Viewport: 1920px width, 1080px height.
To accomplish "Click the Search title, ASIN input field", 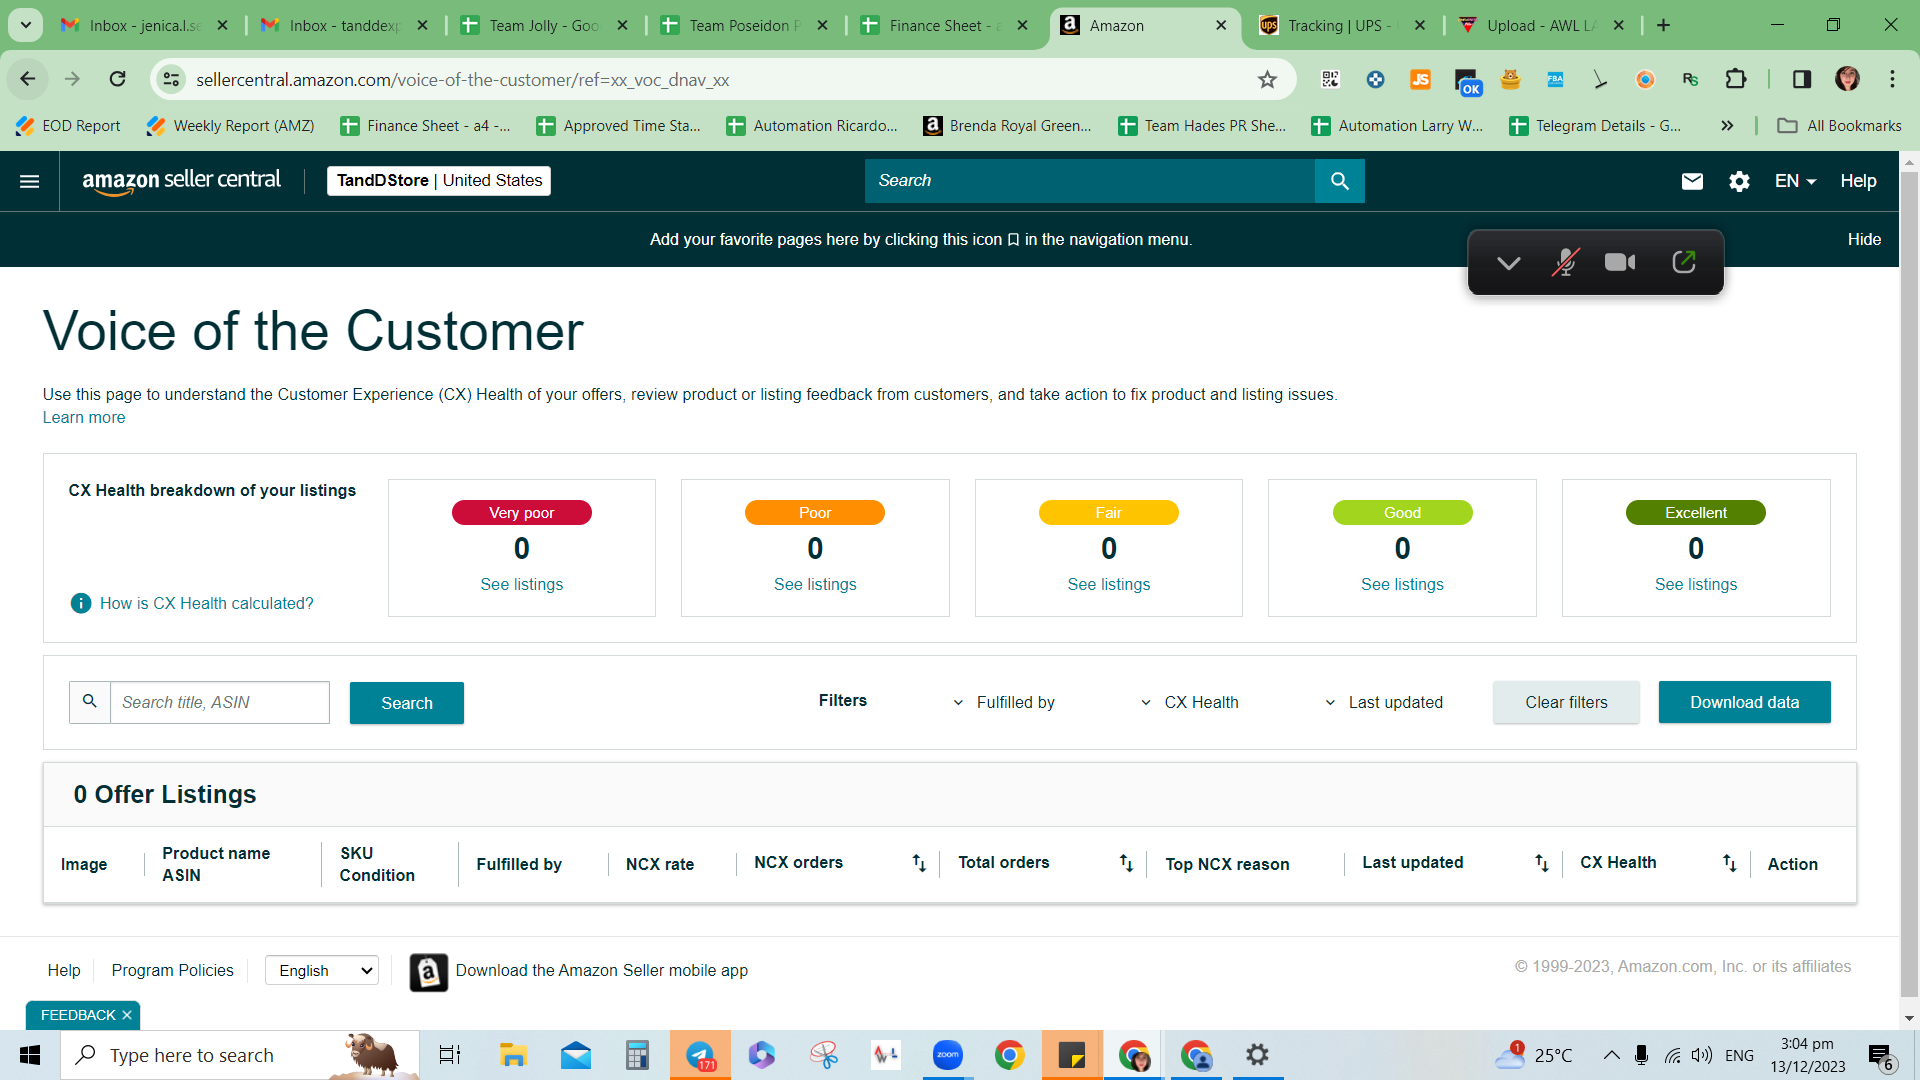I will 219,702.
